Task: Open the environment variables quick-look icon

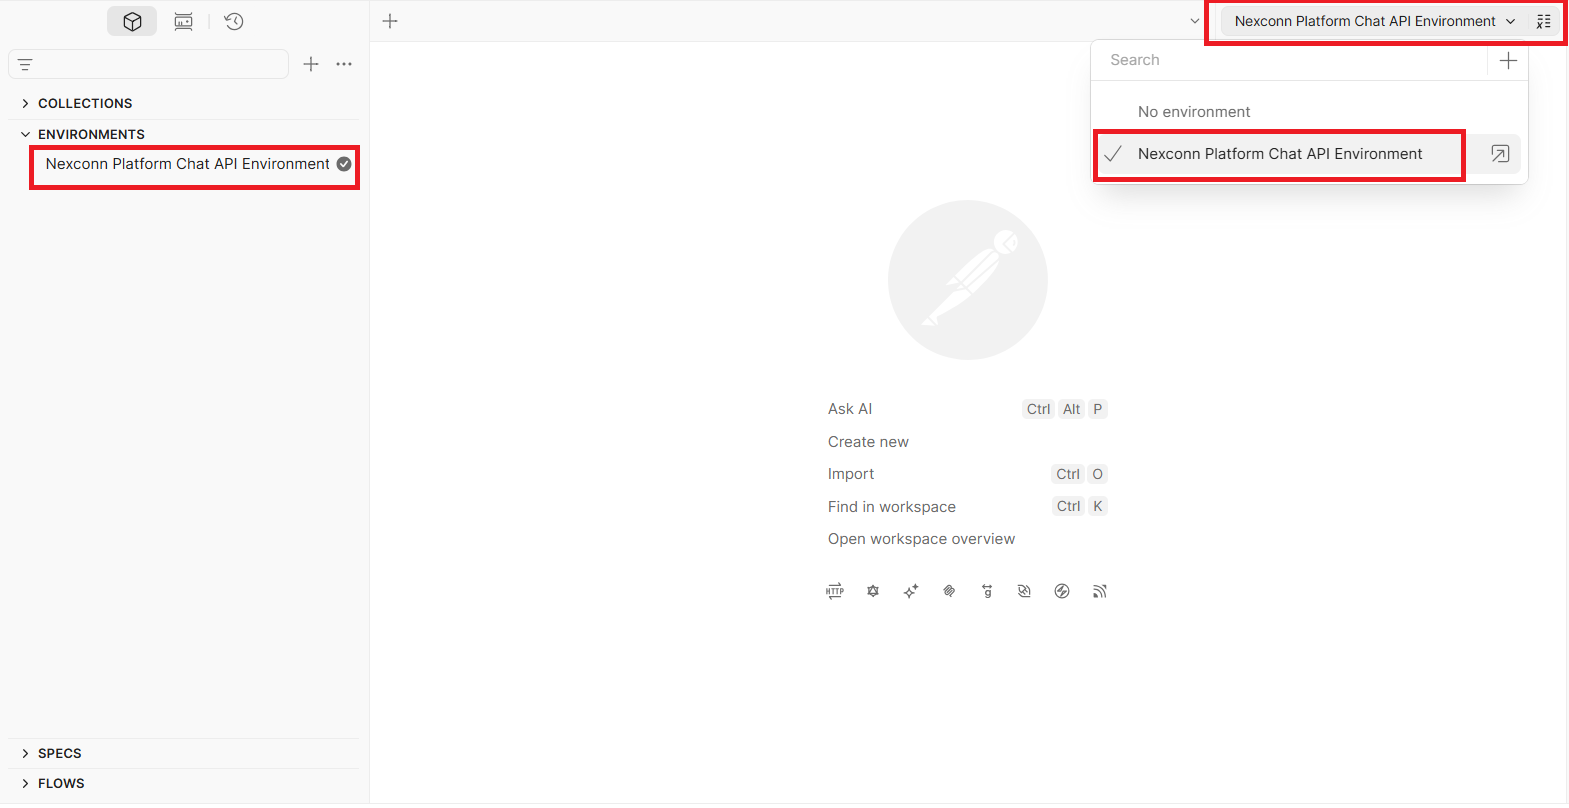Action: [x=1543, y=21]
